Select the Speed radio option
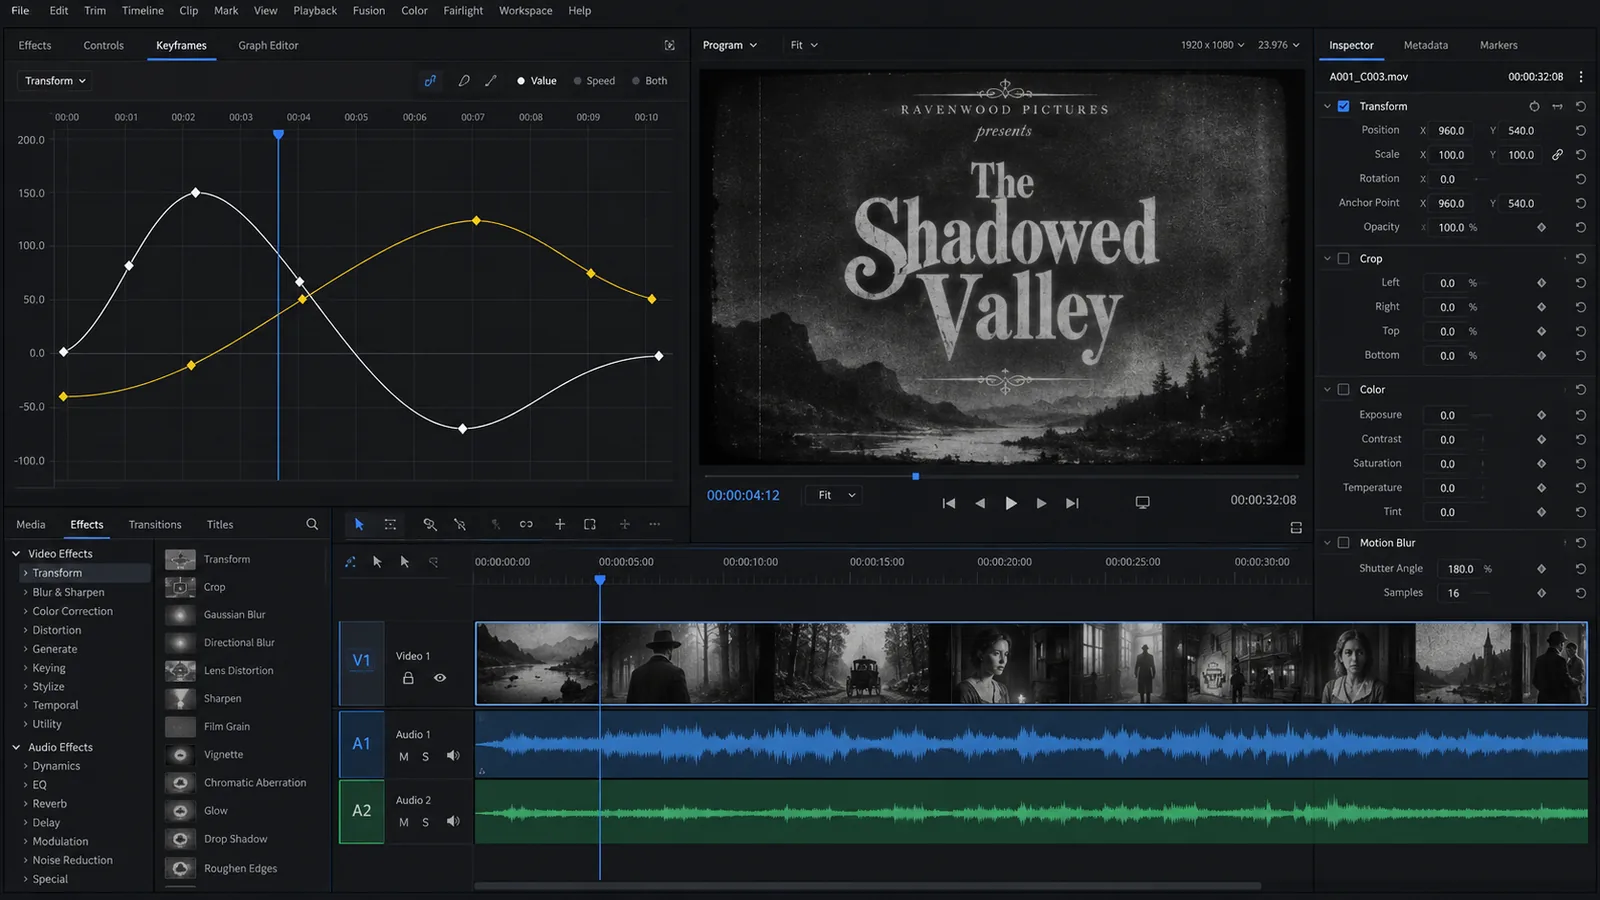 (594, 81)
